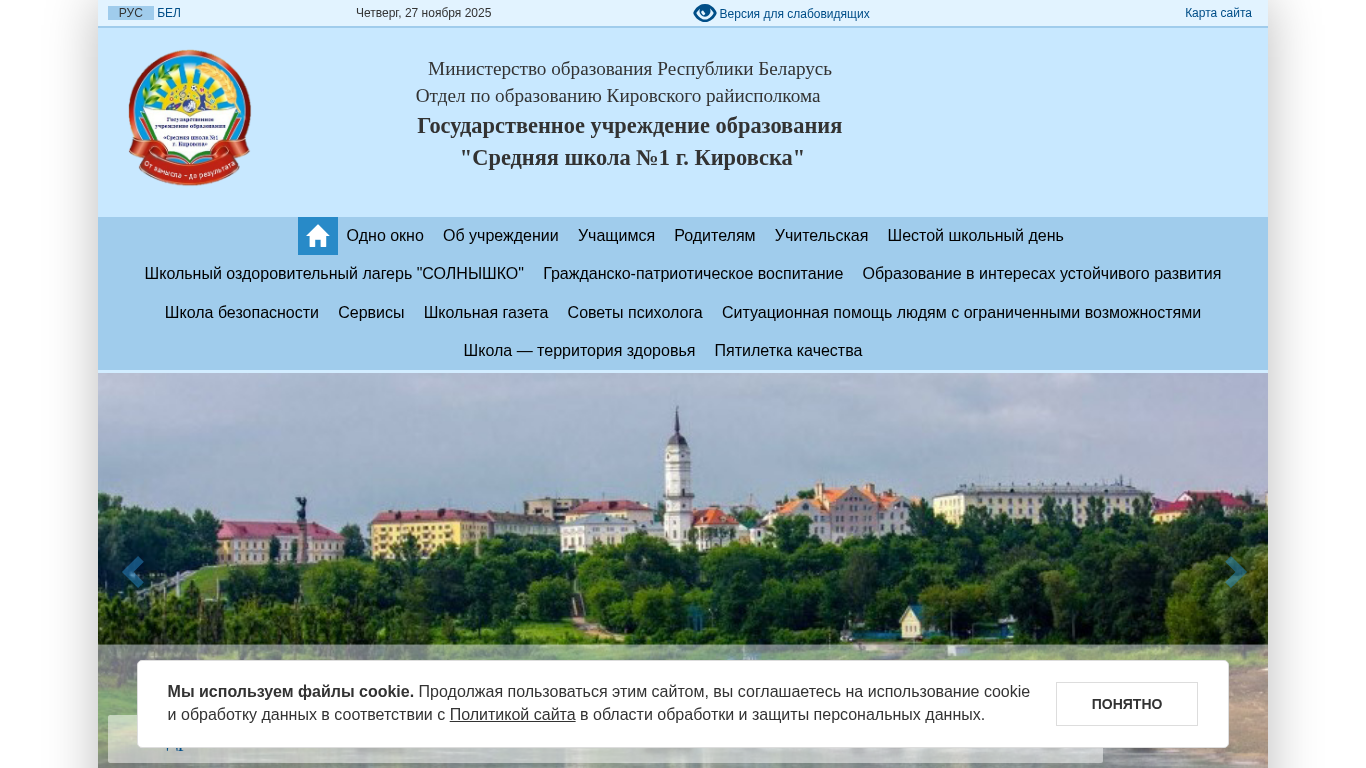This screenshot has width=1366, height=768.
Task: Open the Учащимся menu
Action: [x=616, y=236]
